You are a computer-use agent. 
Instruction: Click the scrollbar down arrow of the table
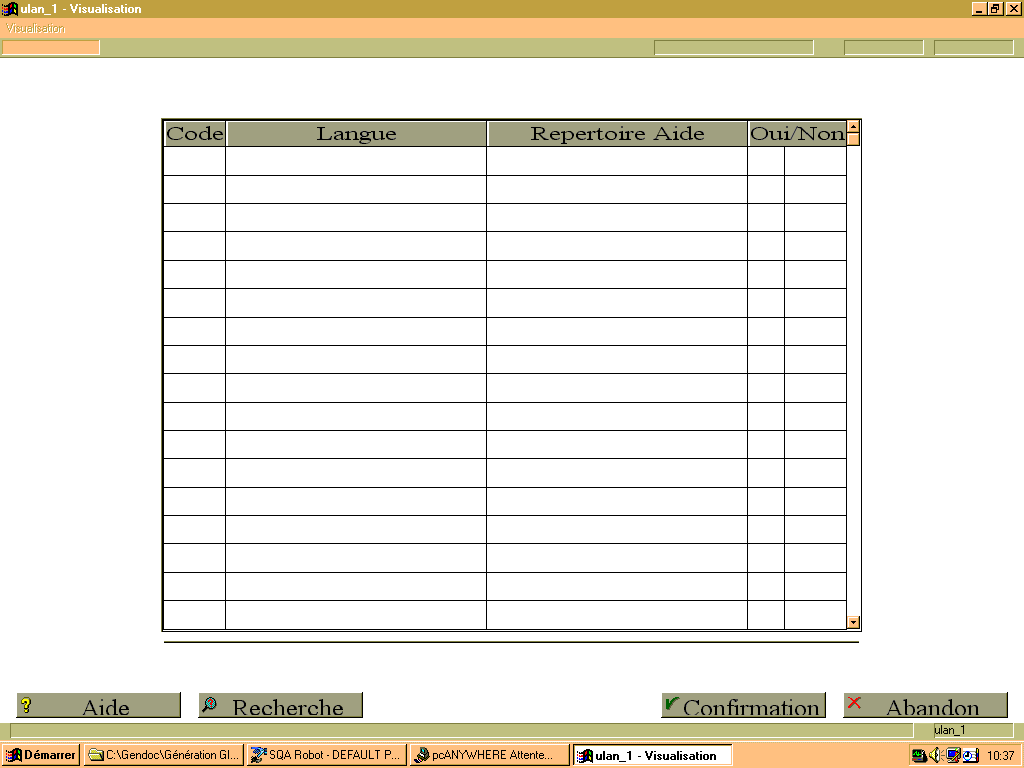853,622
